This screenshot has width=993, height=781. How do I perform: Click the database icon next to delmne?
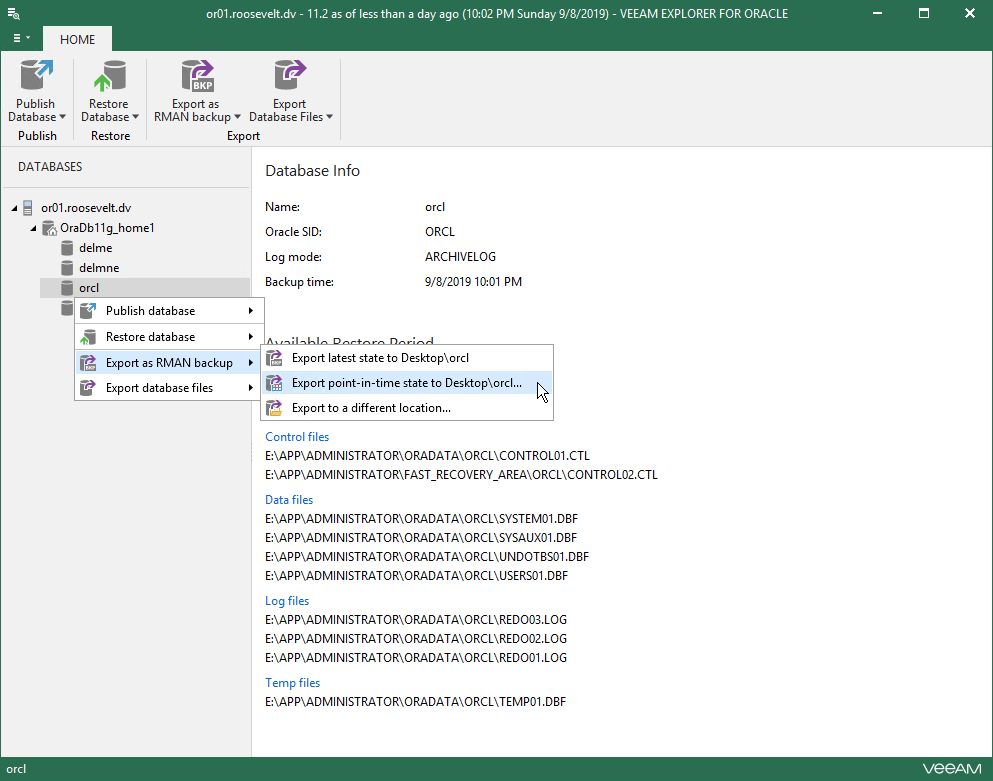click(x=66, y=268)
